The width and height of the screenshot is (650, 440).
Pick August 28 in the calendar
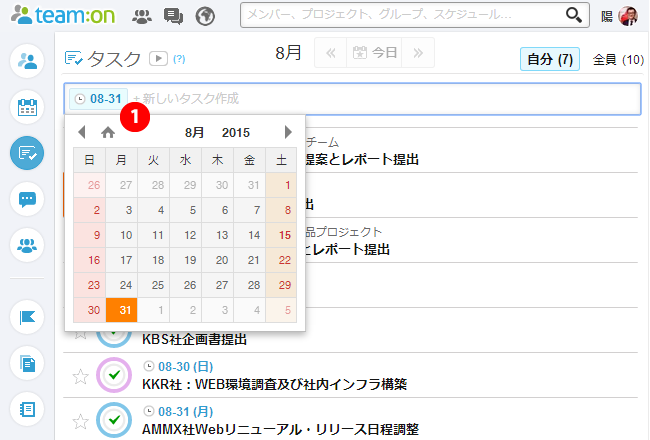(x=249, y=285)
